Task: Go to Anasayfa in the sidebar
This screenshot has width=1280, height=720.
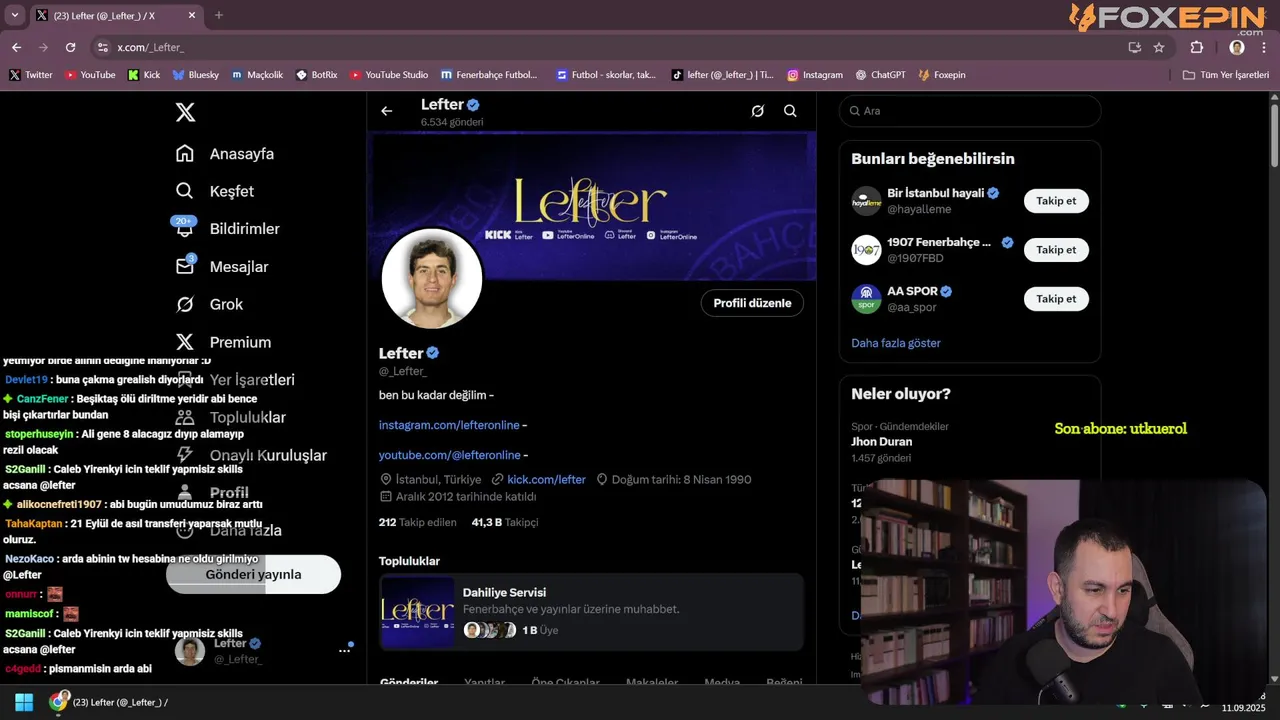Action: [x=225, y=154]
